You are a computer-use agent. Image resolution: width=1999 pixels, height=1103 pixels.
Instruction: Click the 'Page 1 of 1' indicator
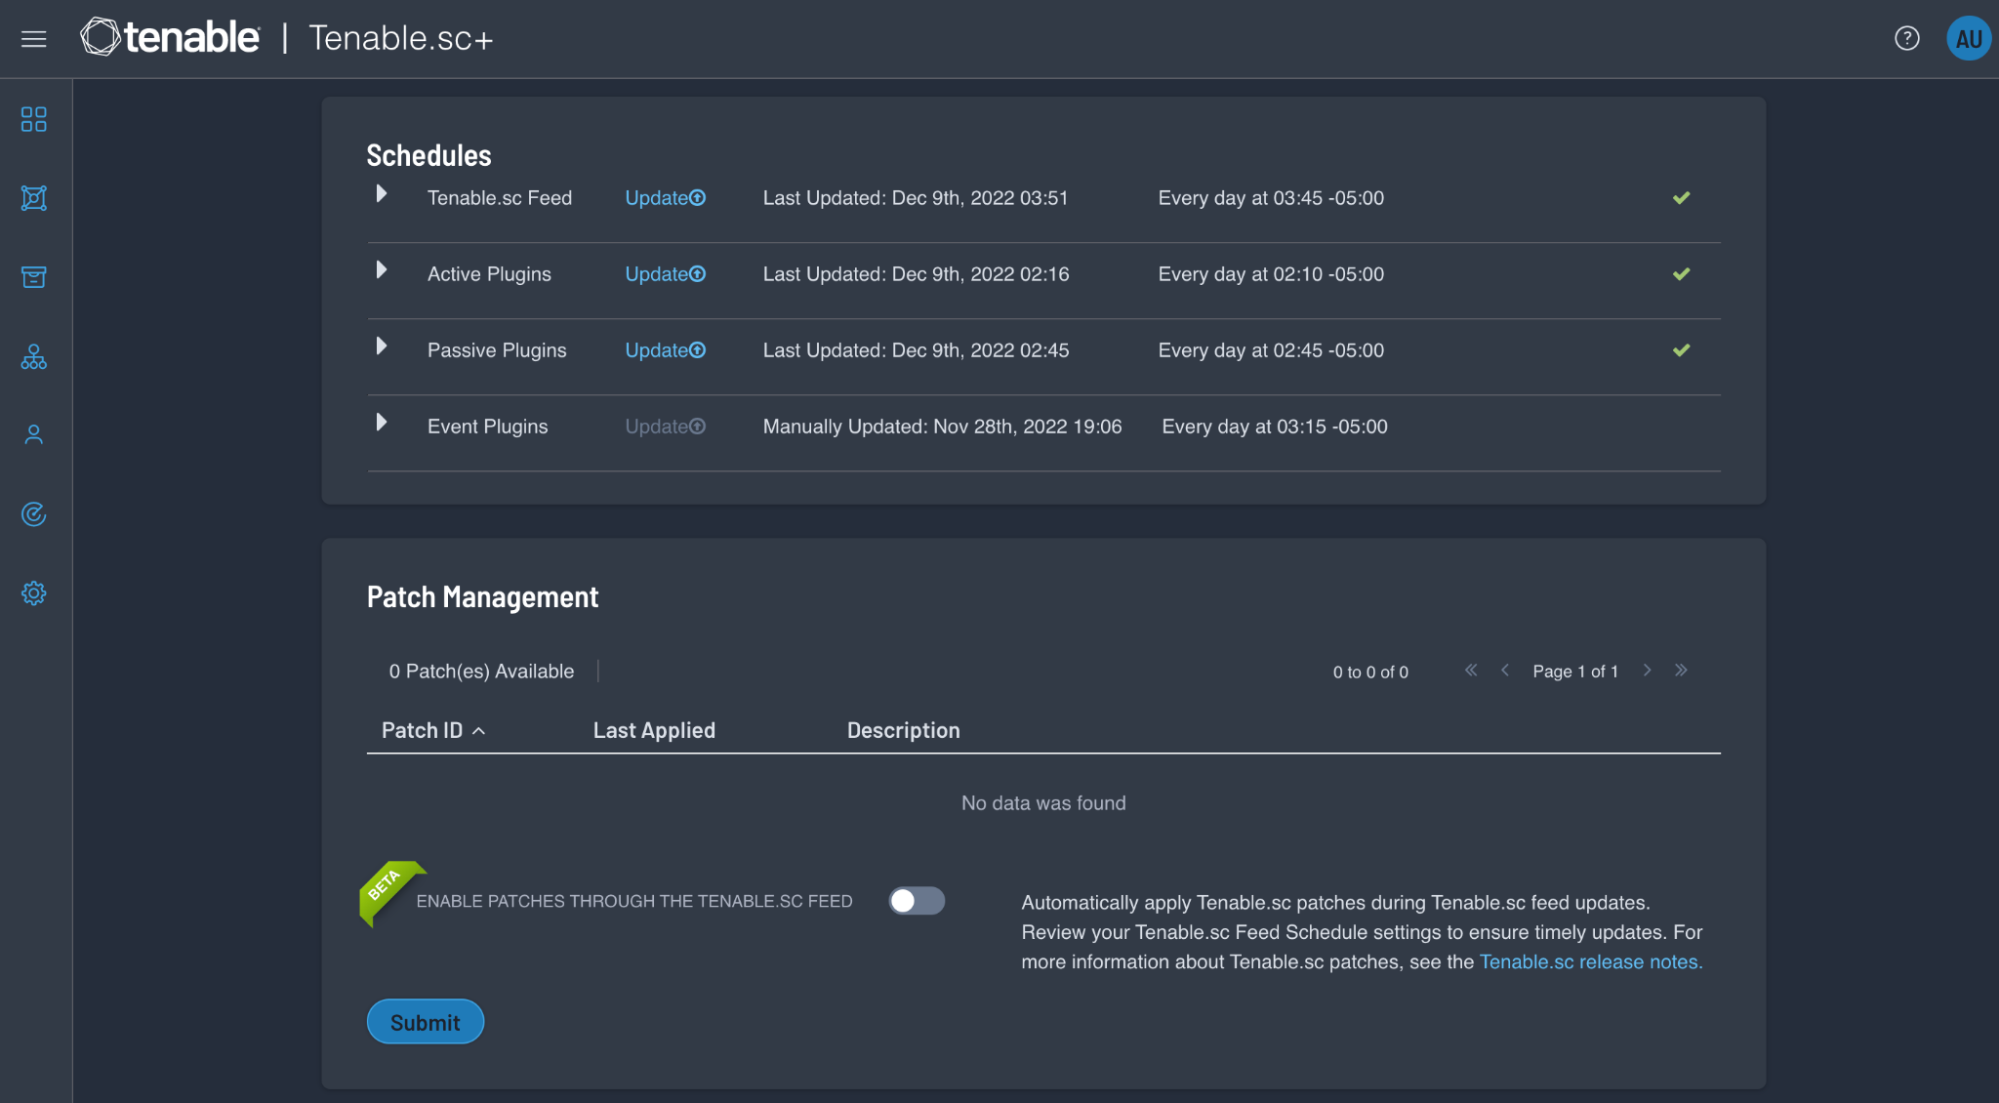pos(1575,672)
